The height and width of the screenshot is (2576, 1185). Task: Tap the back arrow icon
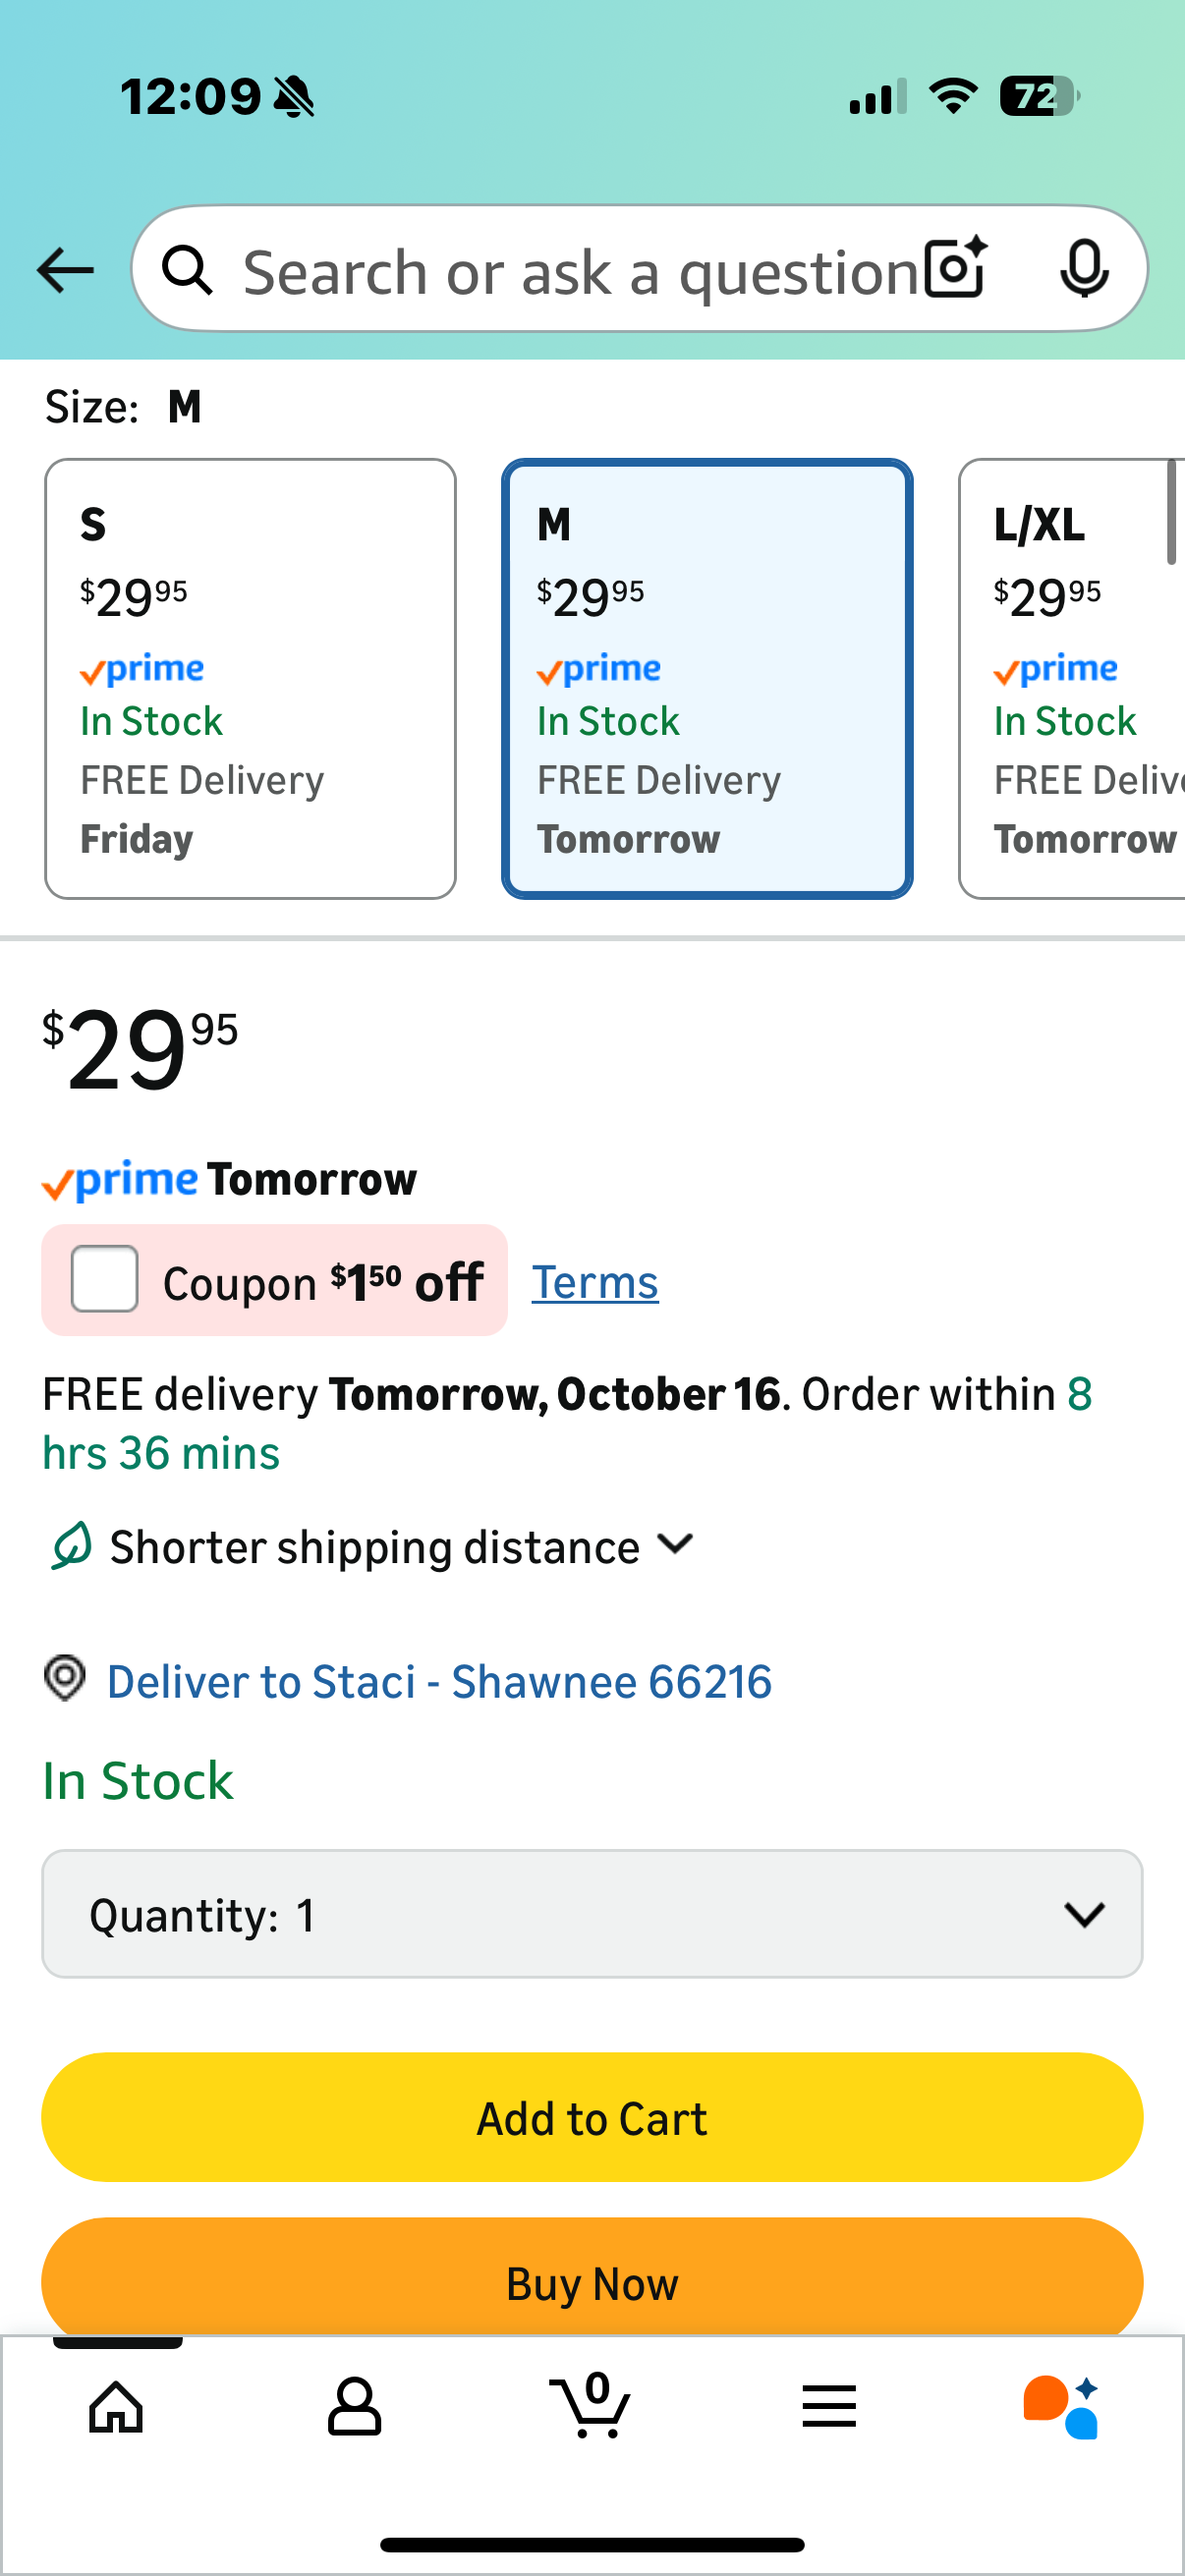[x=65, y=270]
